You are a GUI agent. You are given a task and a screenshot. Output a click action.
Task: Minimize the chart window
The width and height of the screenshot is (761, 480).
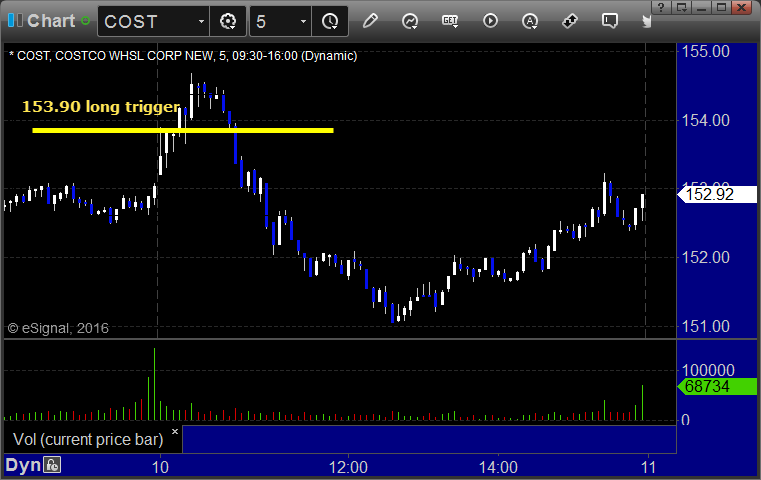(x=701, y=7)
